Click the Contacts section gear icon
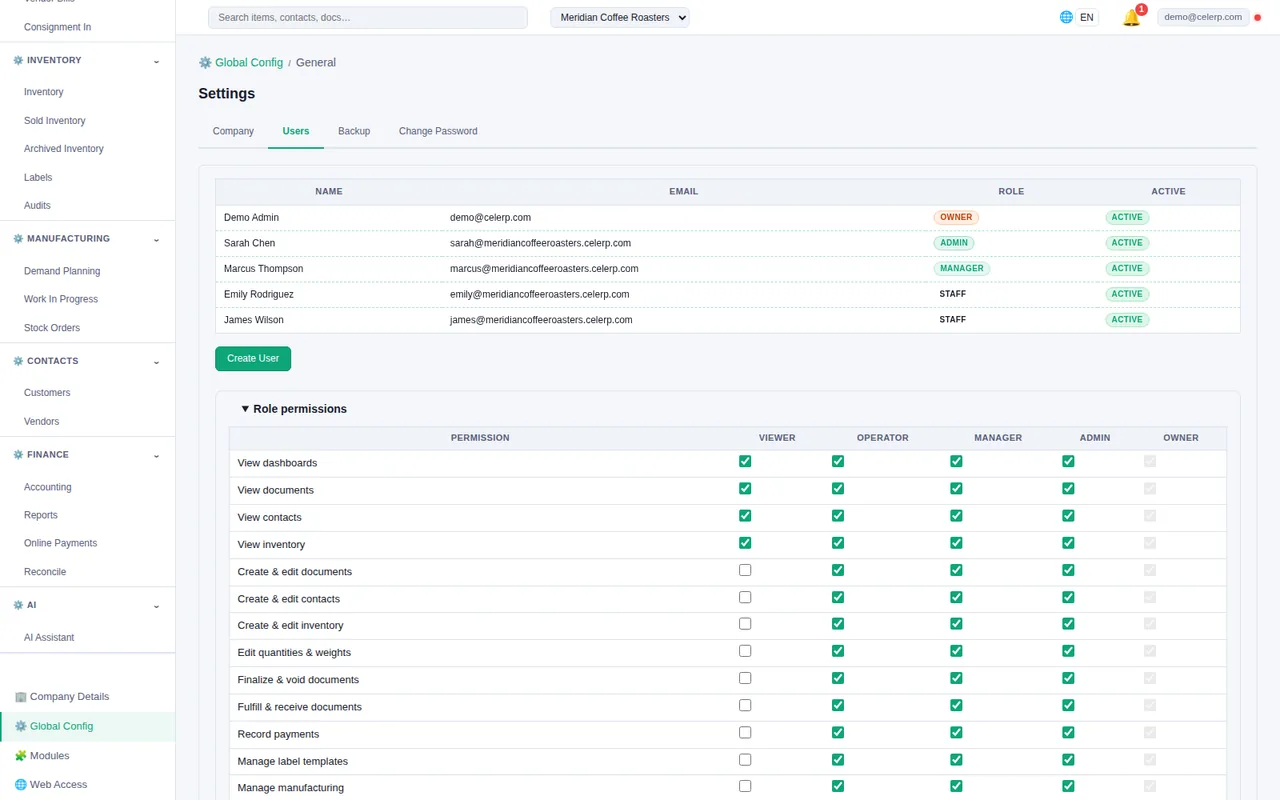1280x800 pixels. click(18, 361)
